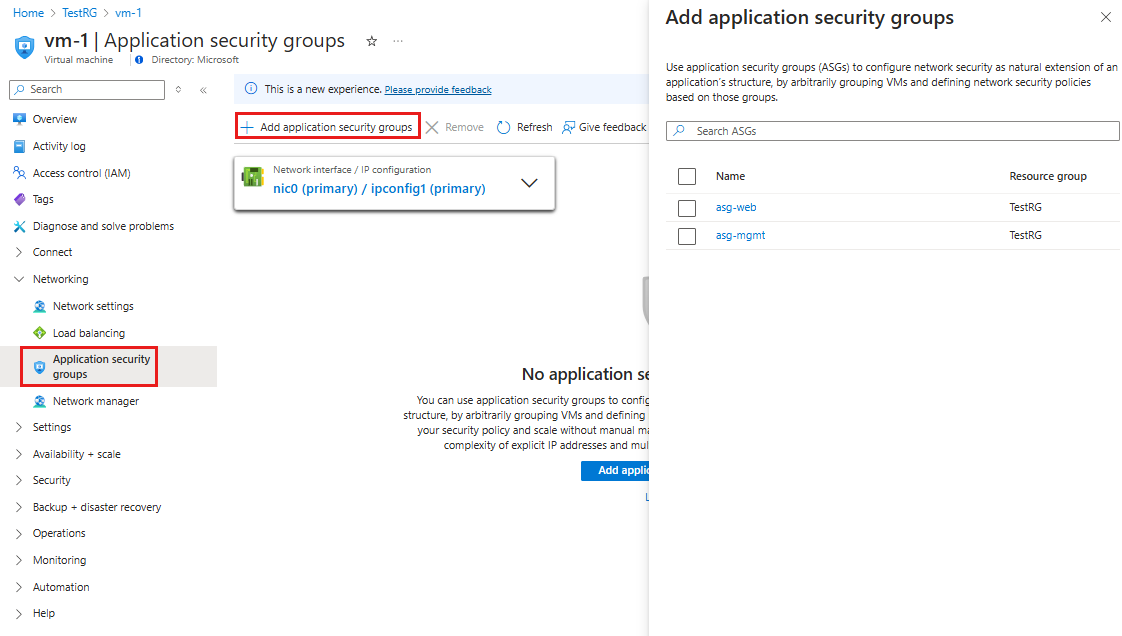
Task: Navigate to TestRG via the breadcrumb
Action: [79, 13]
